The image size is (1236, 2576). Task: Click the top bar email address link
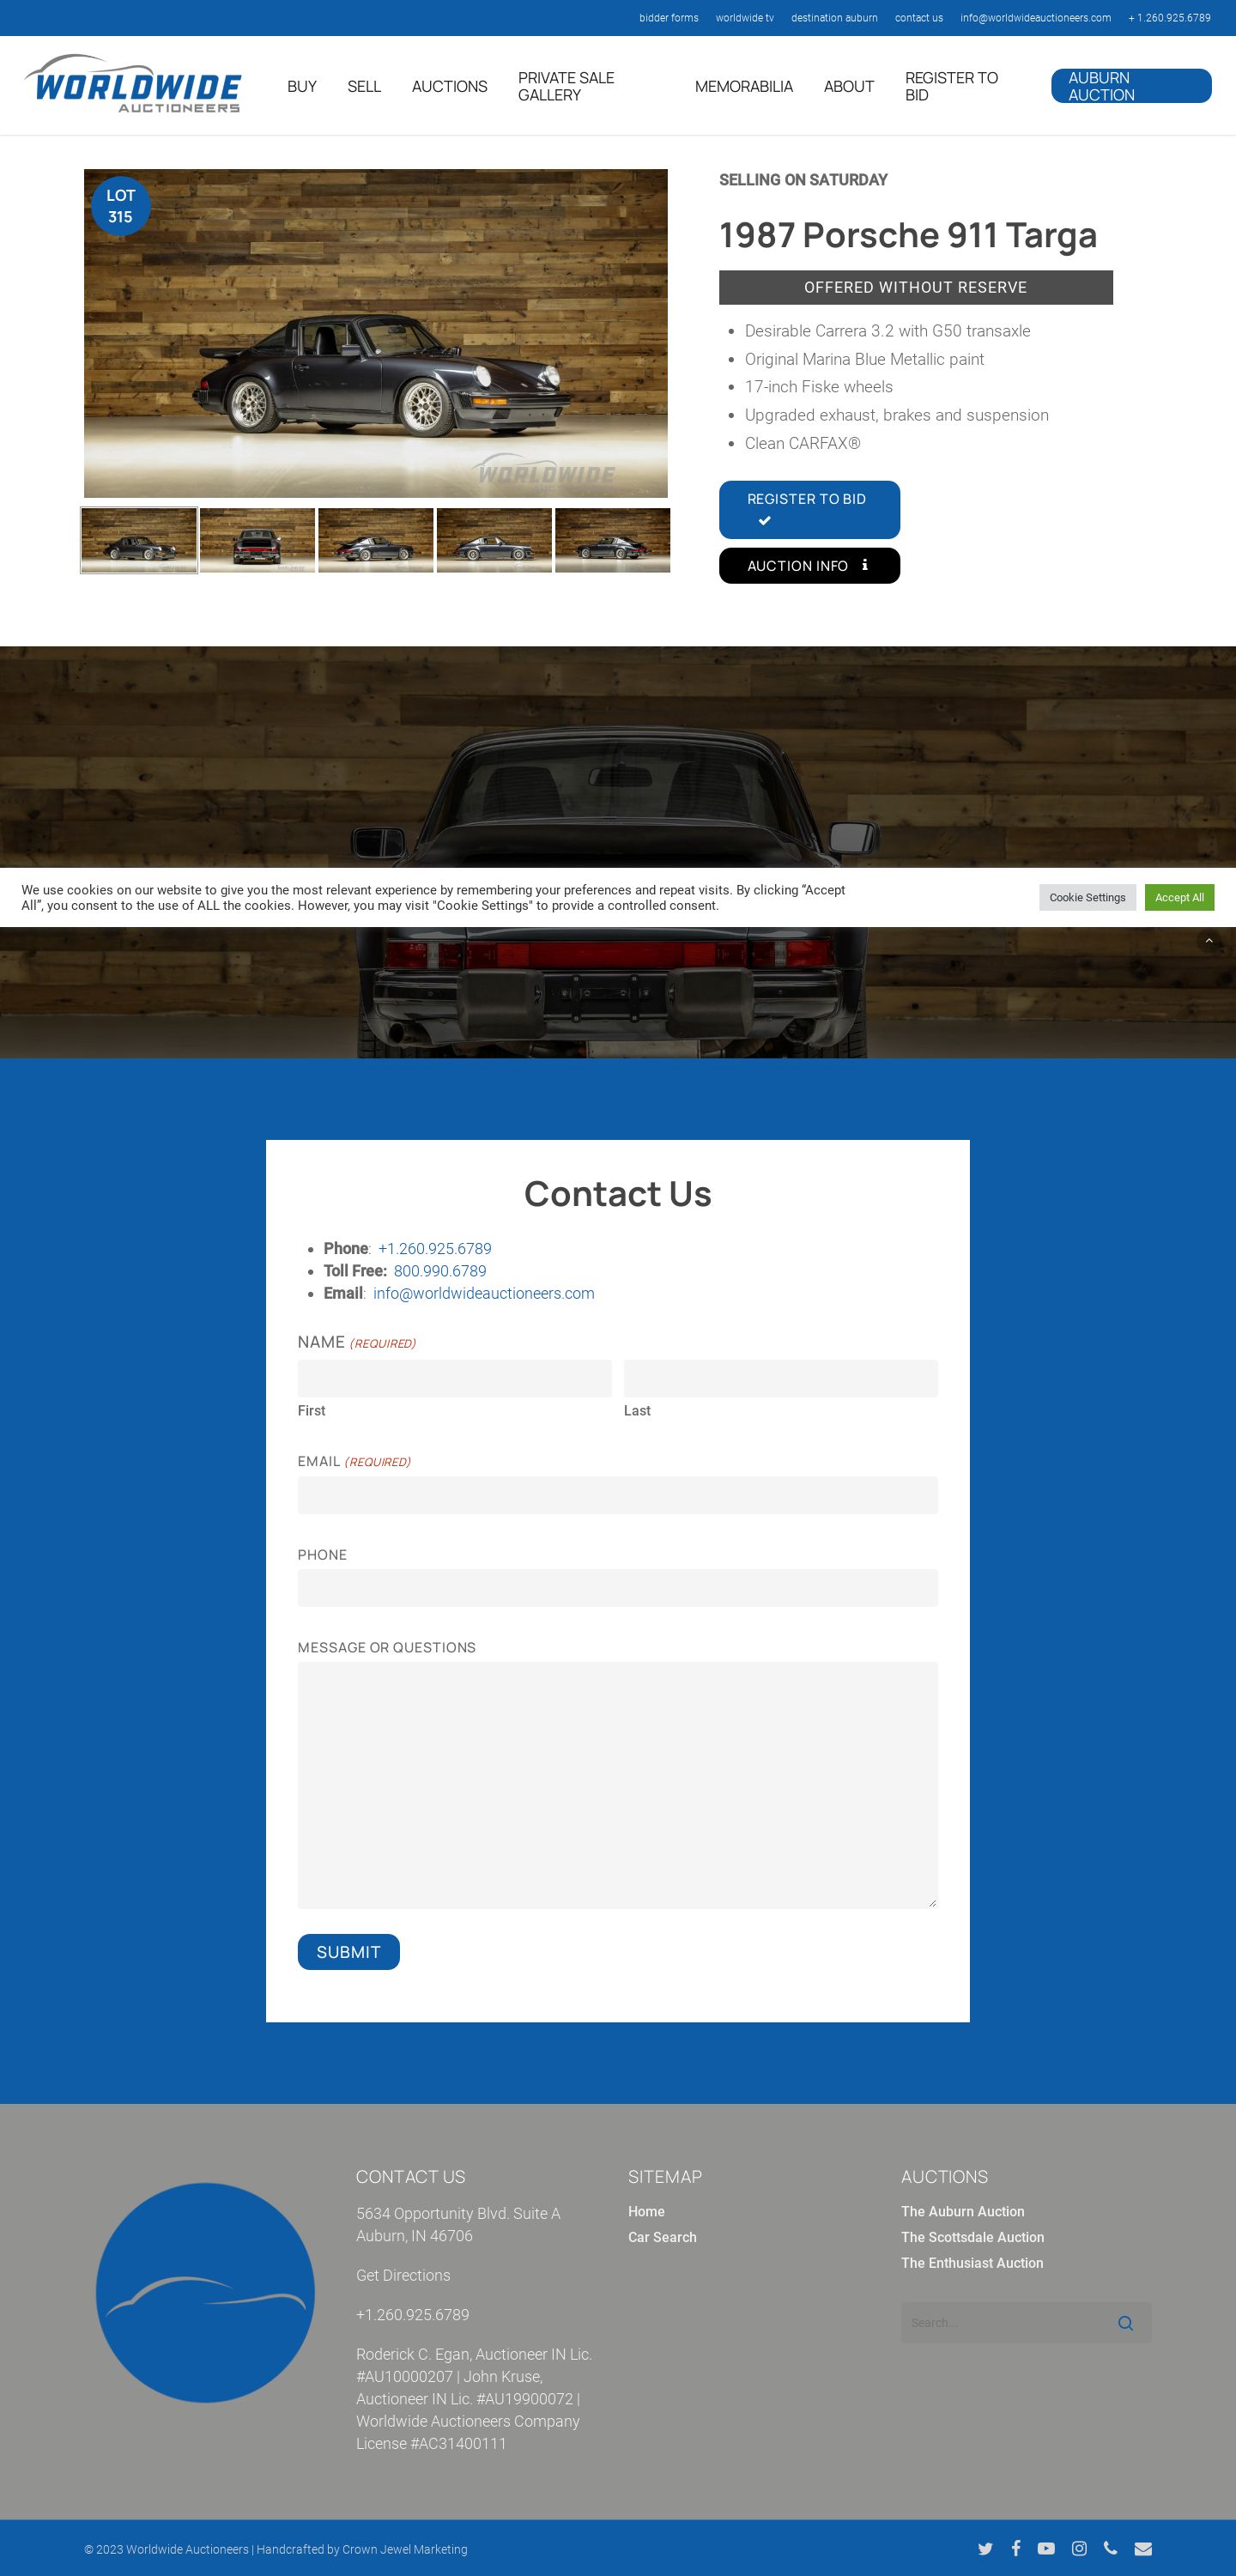[x=1035, y=18]
